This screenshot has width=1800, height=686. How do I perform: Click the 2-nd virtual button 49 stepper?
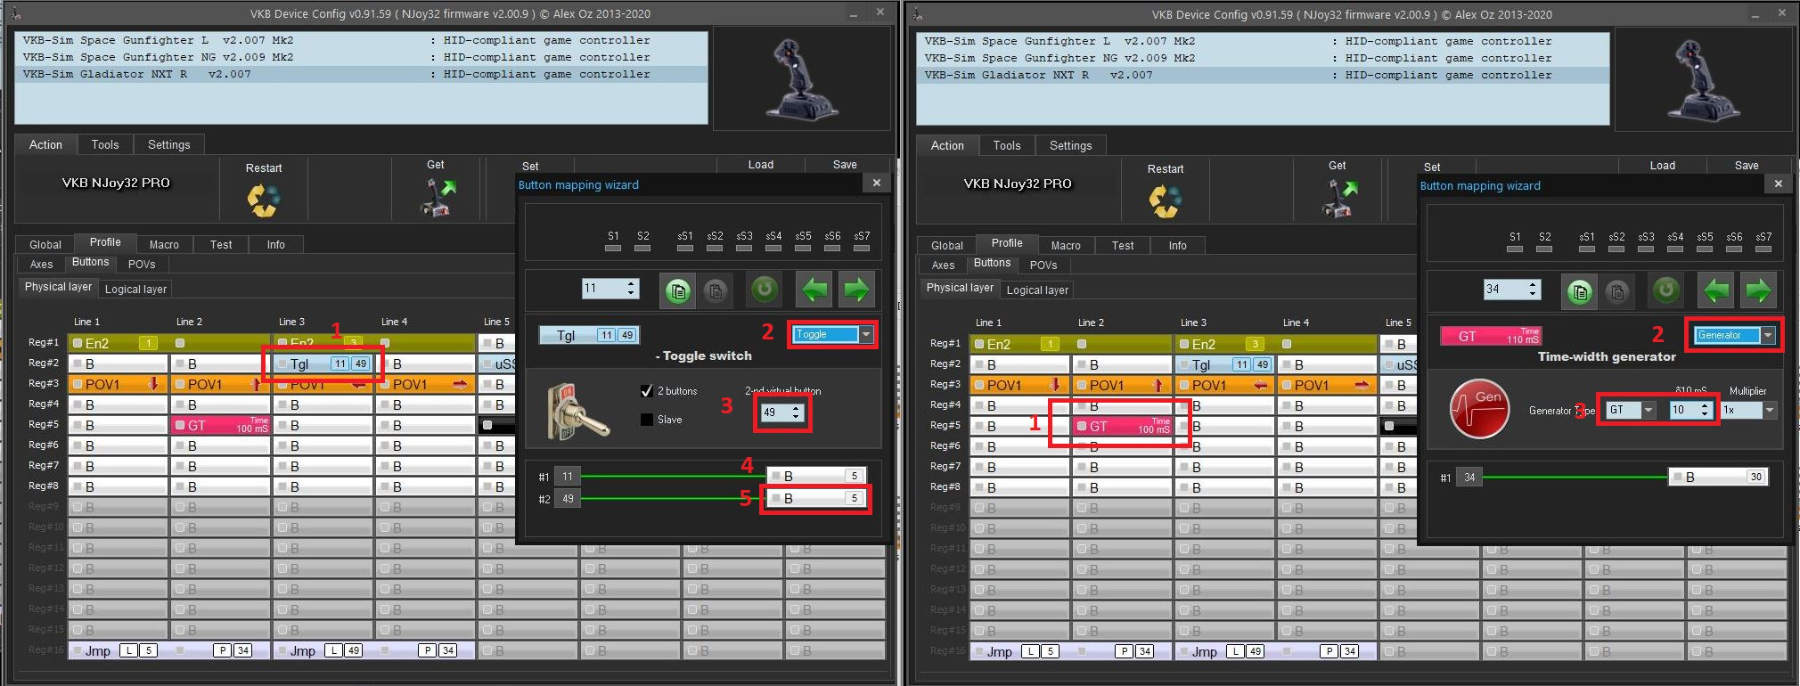782,412
